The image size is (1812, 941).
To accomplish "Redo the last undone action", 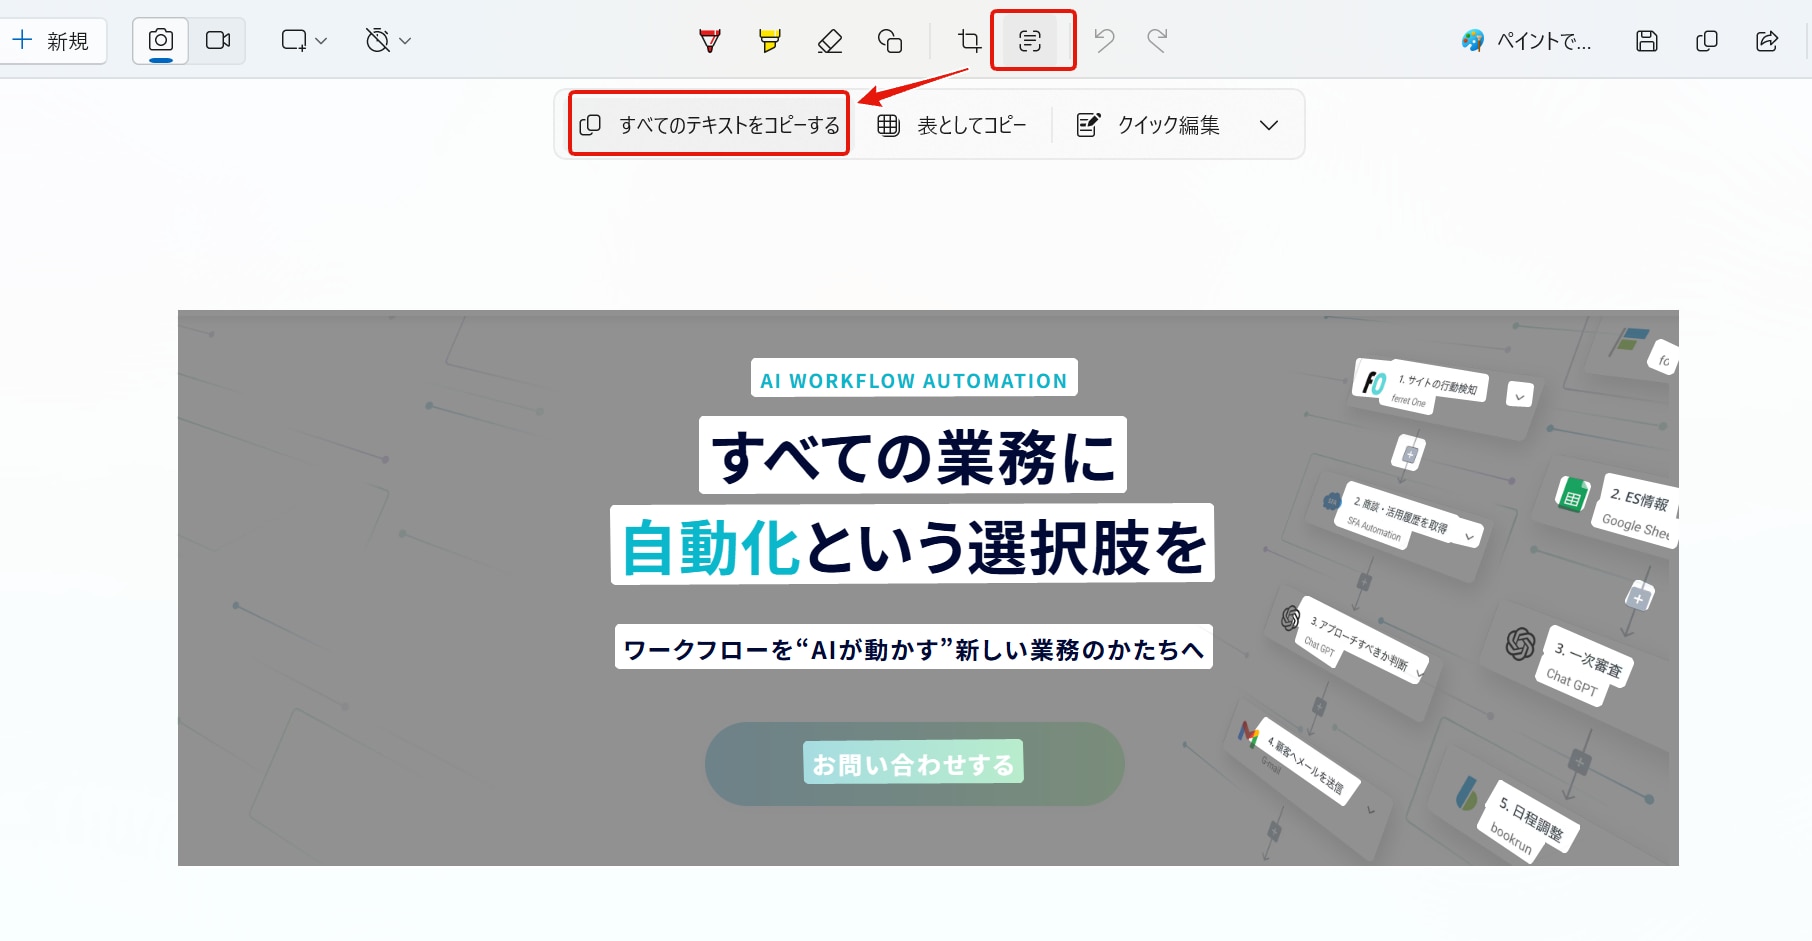I will [x=1157, y=41].
